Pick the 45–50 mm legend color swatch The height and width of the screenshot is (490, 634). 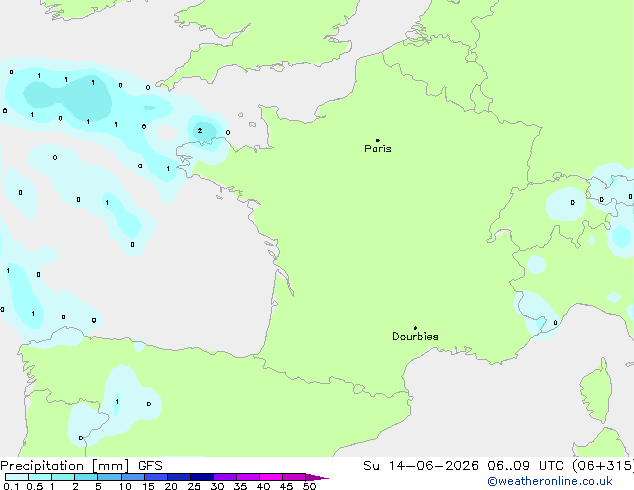point(294,477)
